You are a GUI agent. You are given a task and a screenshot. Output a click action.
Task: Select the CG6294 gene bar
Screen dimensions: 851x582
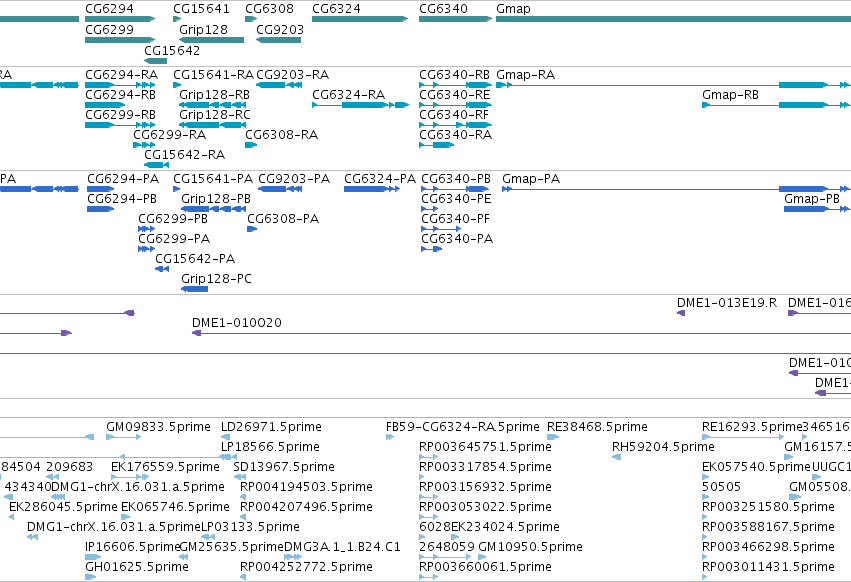click(120, 19)
